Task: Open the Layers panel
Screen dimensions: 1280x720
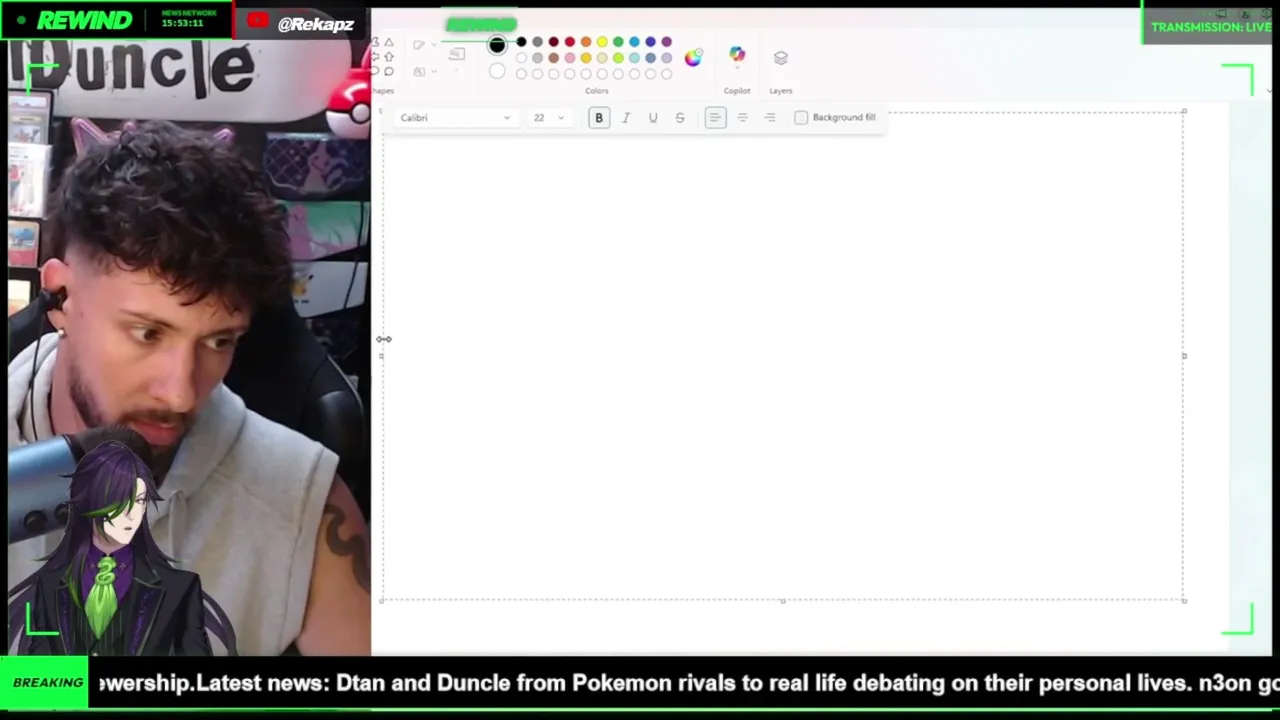Action: pos(781,58)
